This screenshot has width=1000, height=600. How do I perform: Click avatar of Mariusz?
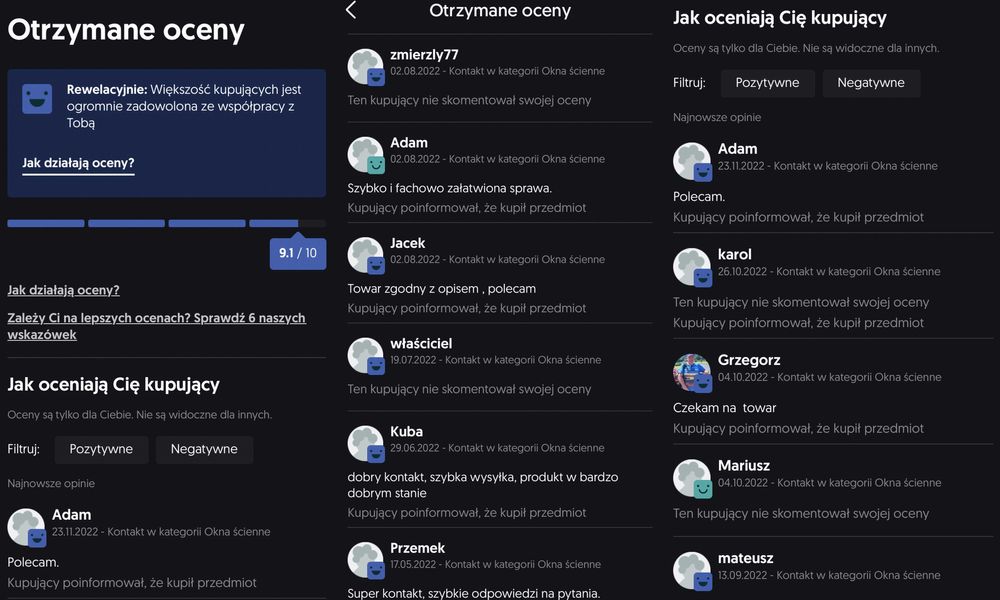pyautogui.click(x=692, y=478)
